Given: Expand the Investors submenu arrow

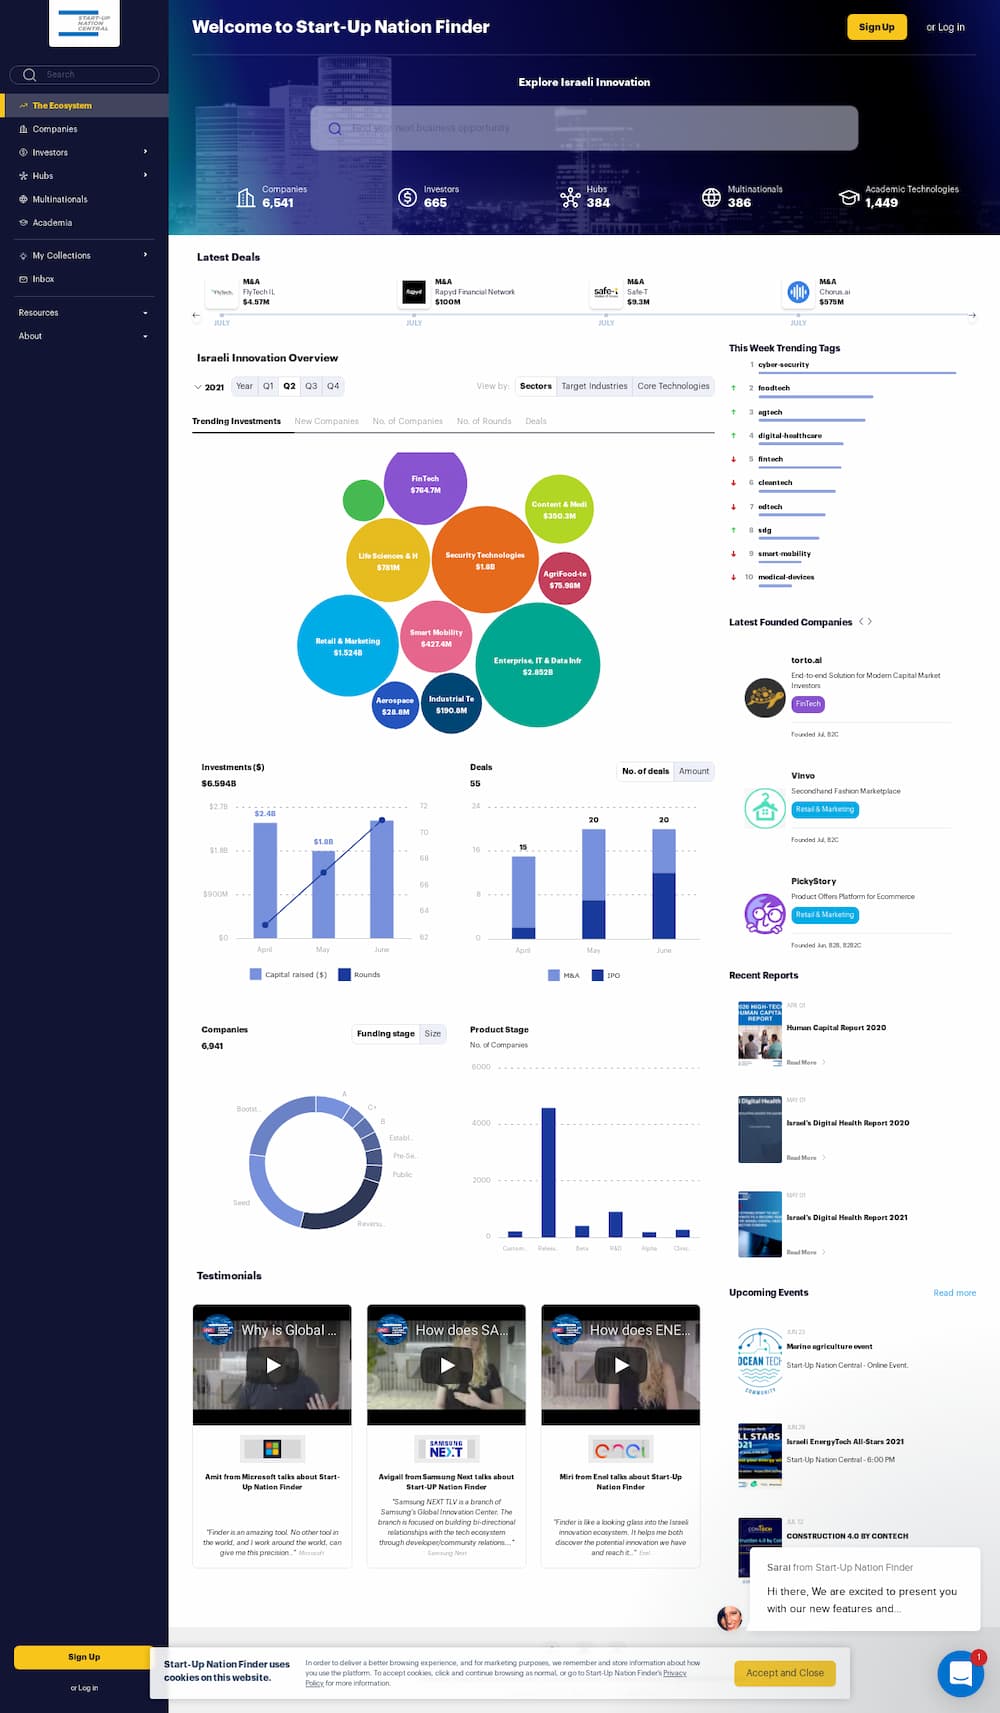Looking at the screenshot, I should [145, 152].
